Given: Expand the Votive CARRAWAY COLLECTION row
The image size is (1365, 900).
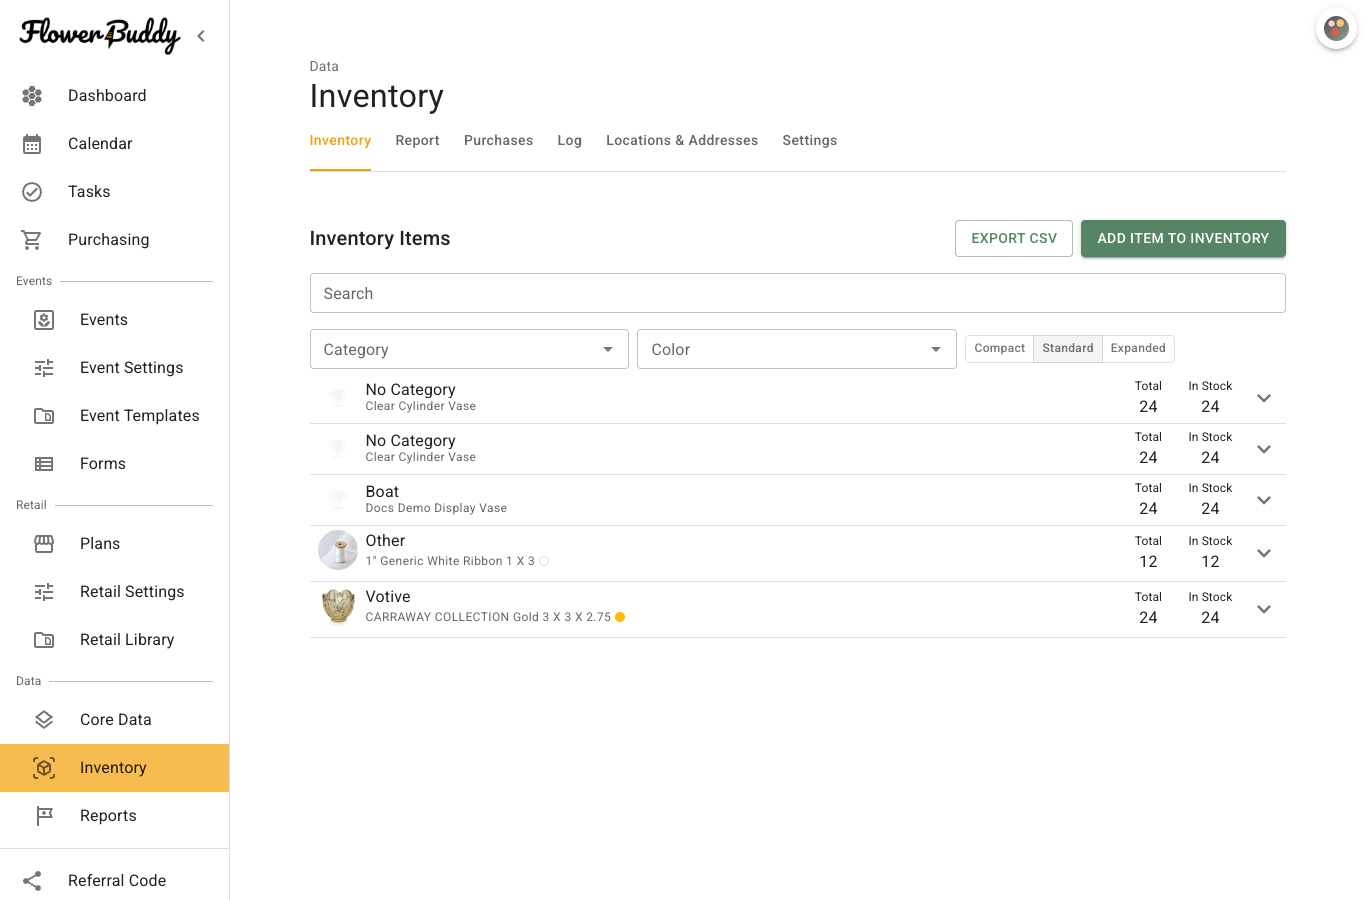Looking at the screenshot, I should point(1264,609).
